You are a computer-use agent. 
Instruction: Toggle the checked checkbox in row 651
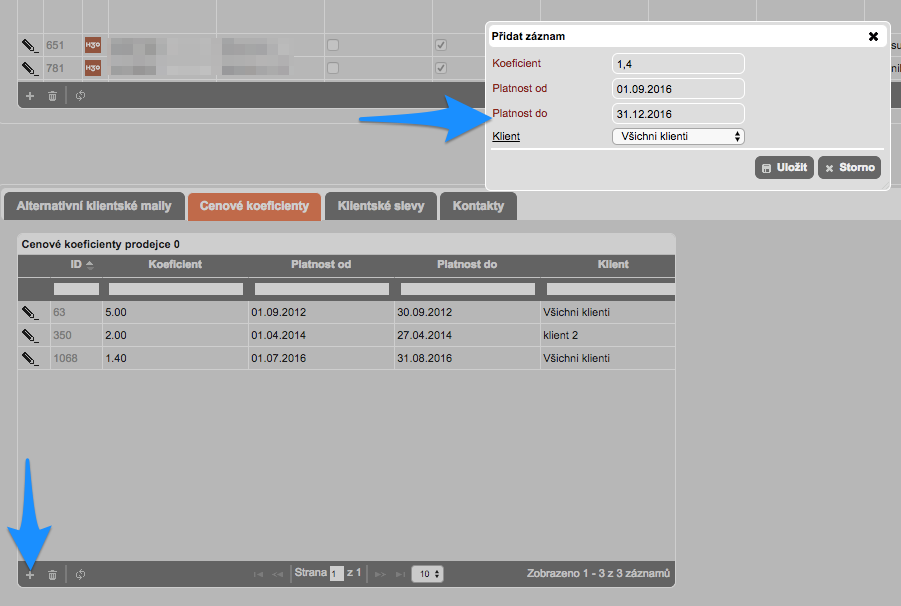click(441, 45)
